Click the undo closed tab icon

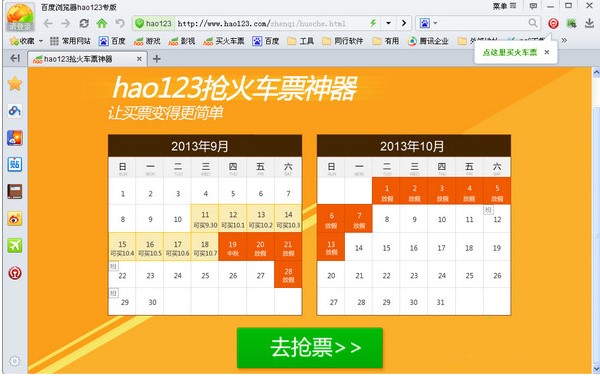120,23
